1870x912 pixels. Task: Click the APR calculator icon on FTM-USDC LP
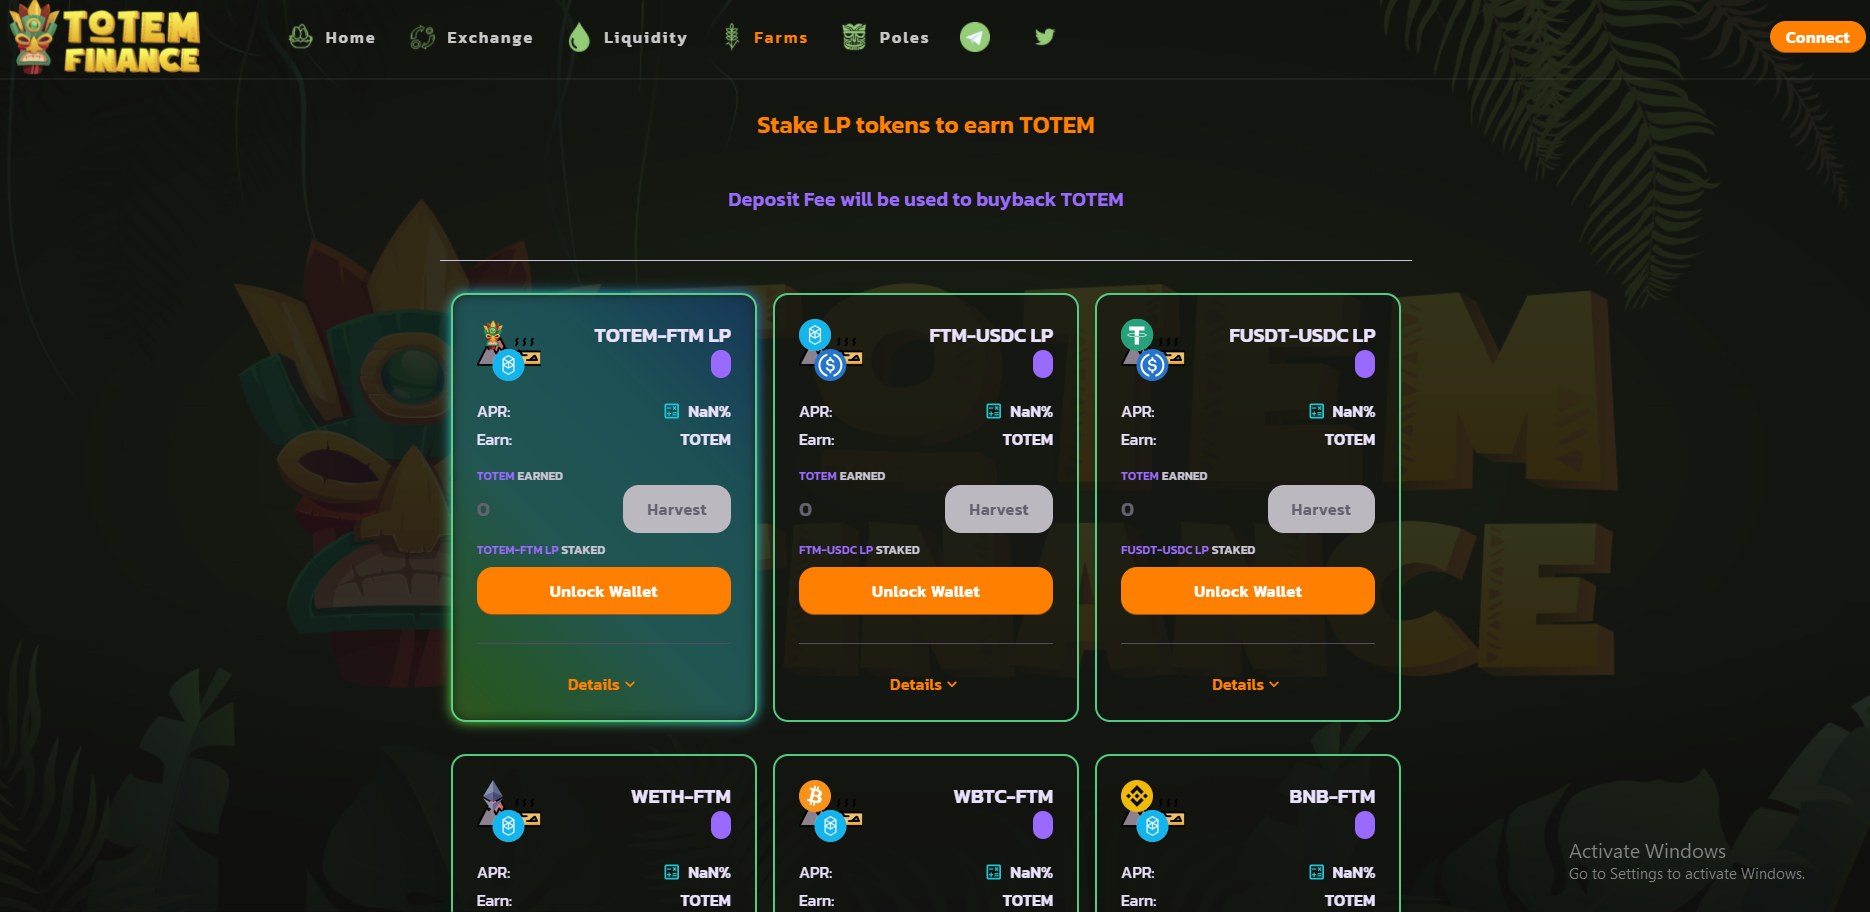pos(994,411)
